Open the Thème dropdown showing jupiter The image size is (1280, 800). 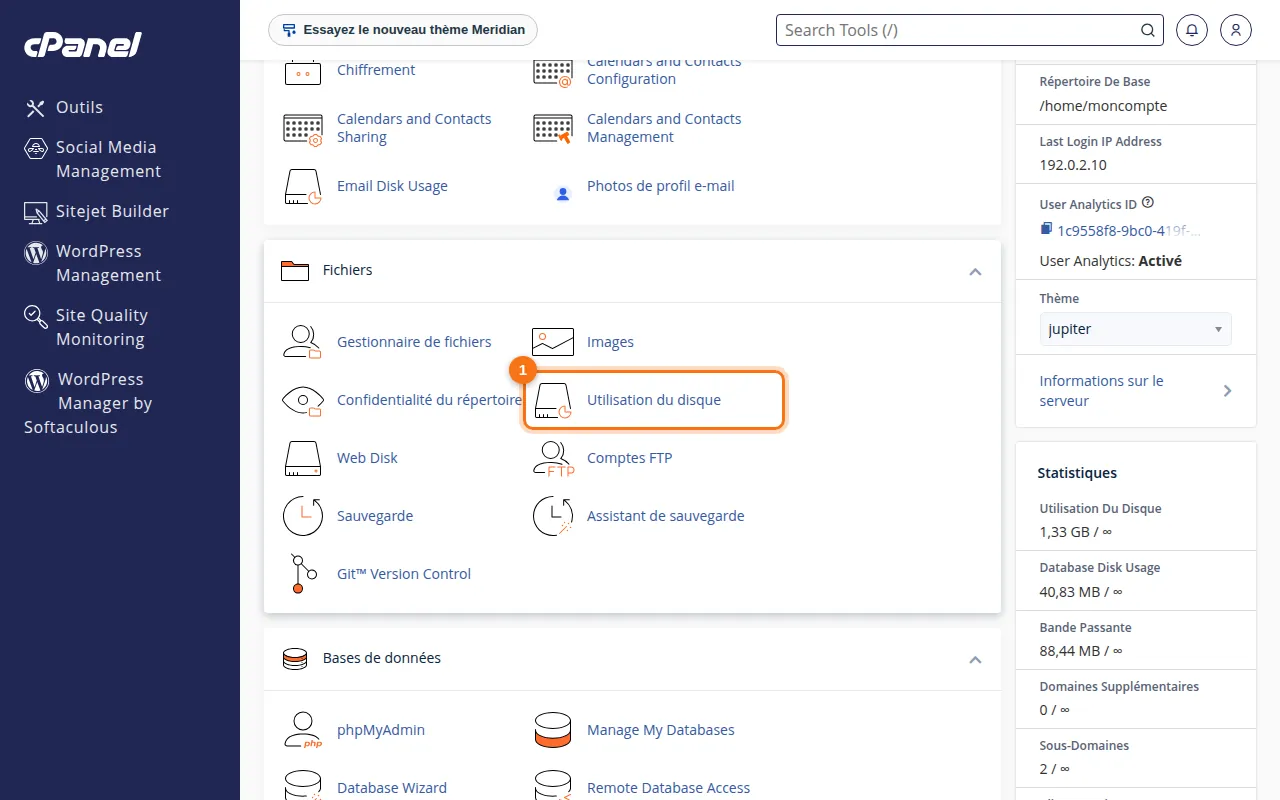(x=1136, y=329)
